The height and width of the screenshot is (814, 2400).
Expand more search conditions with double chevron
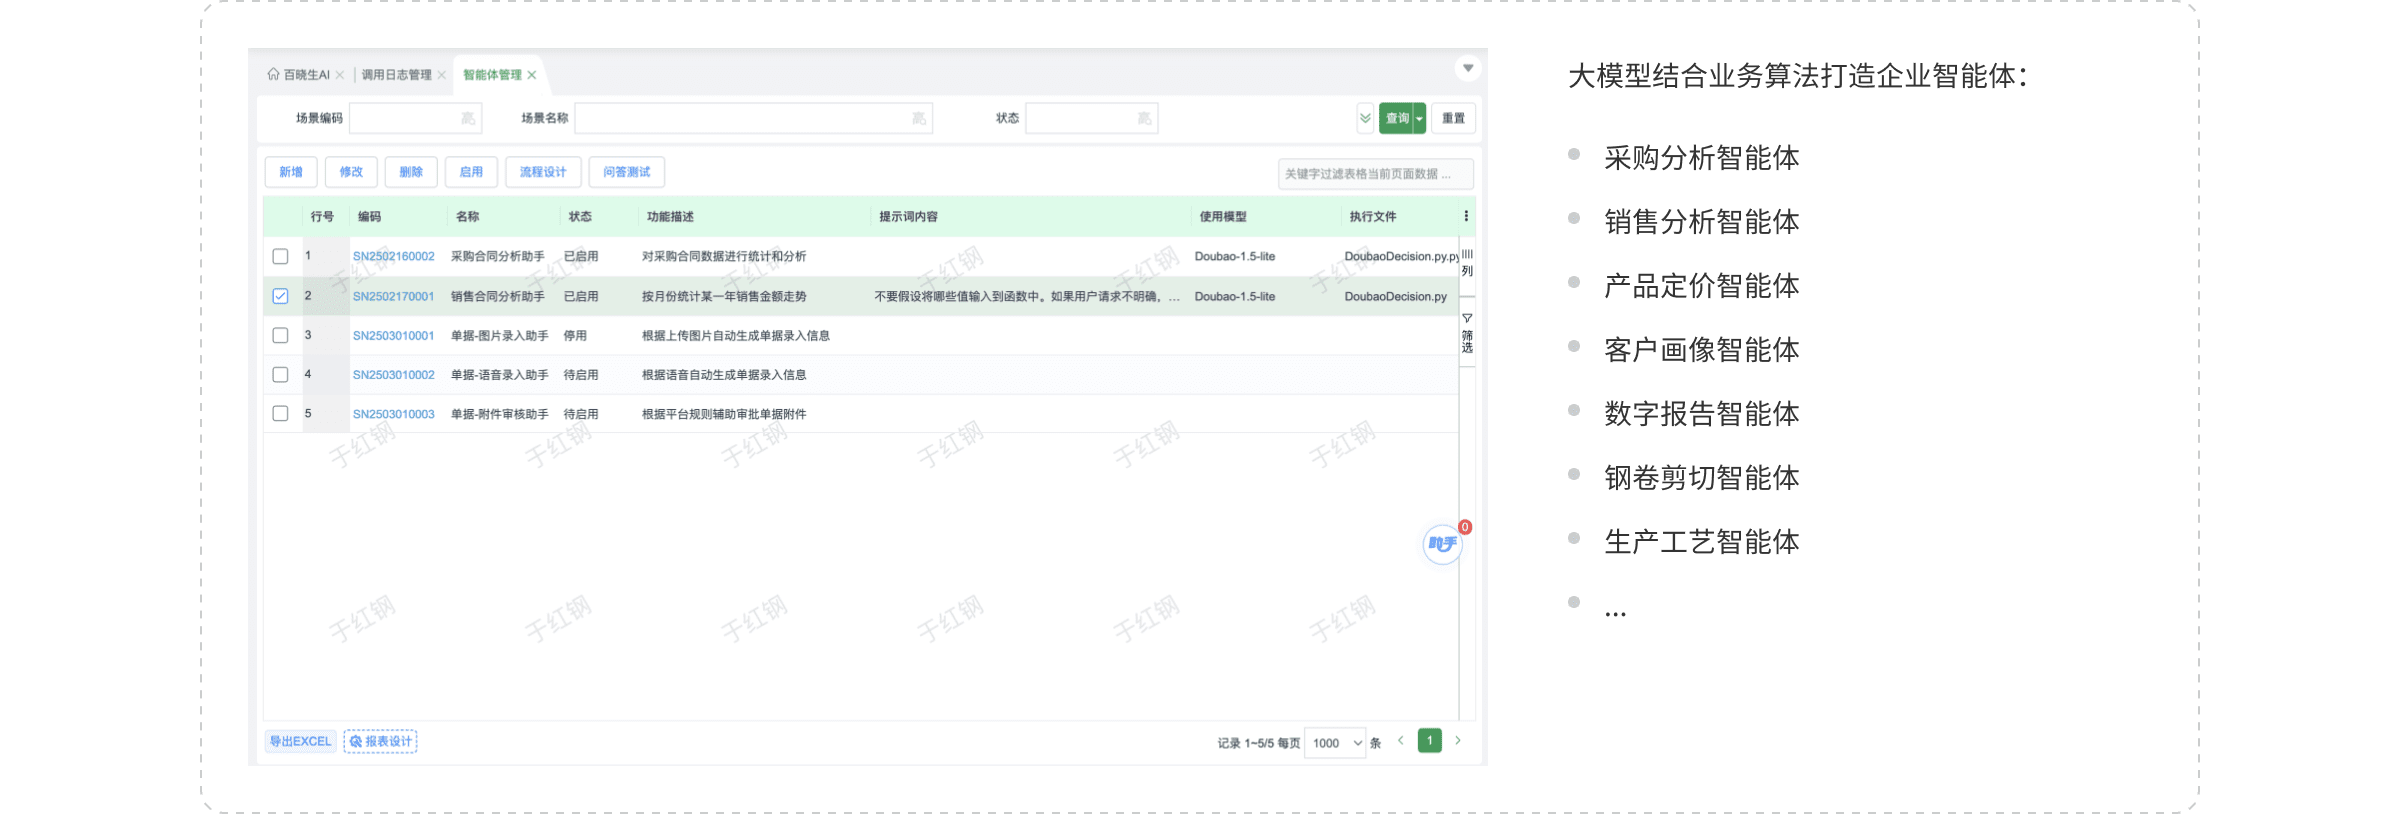click(x=1365, y=118)
